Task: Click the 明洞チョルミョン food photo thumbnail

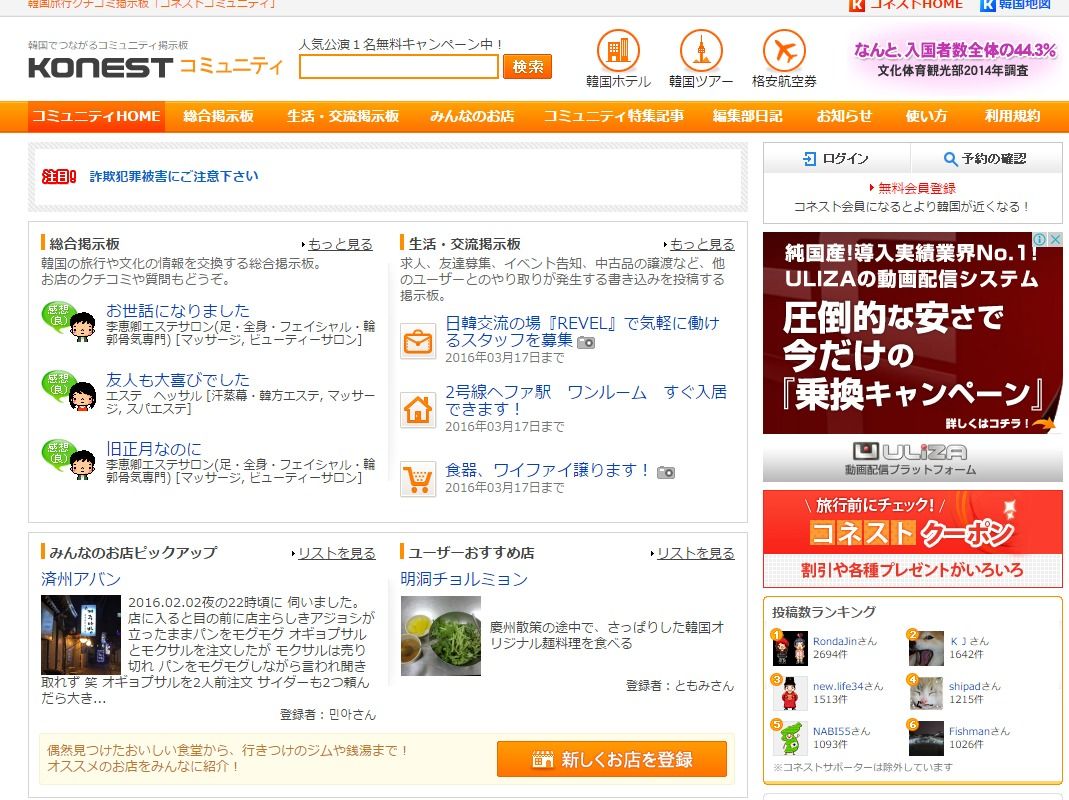Action: pos(440,636)
